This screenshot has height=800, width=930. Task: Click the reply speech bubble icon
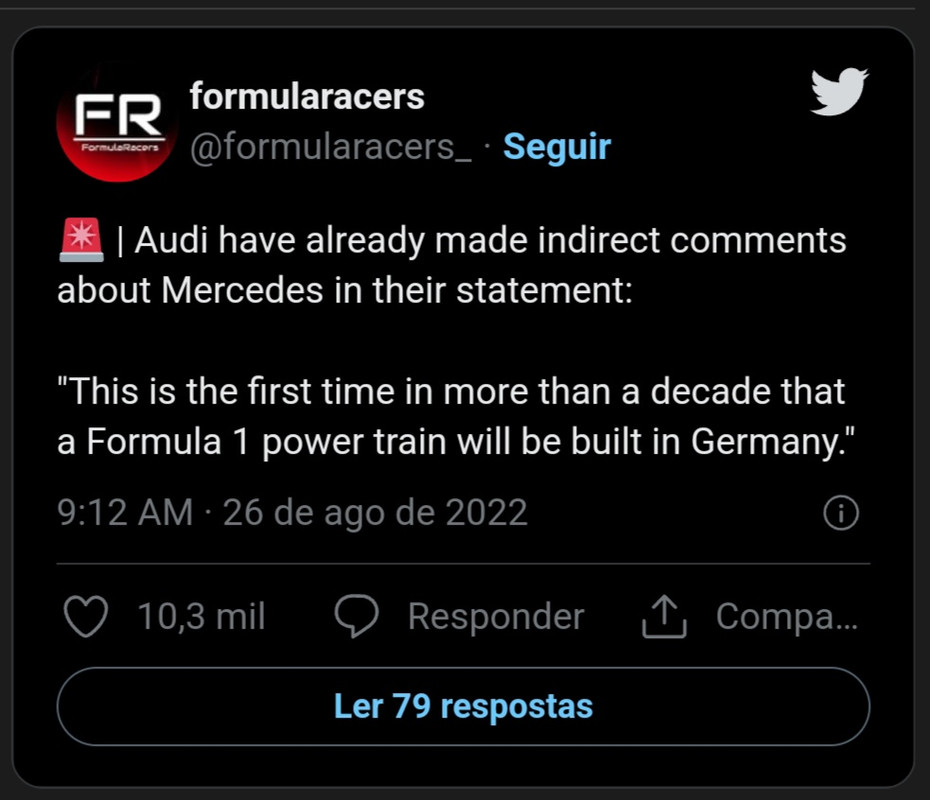tap(356, 616)
